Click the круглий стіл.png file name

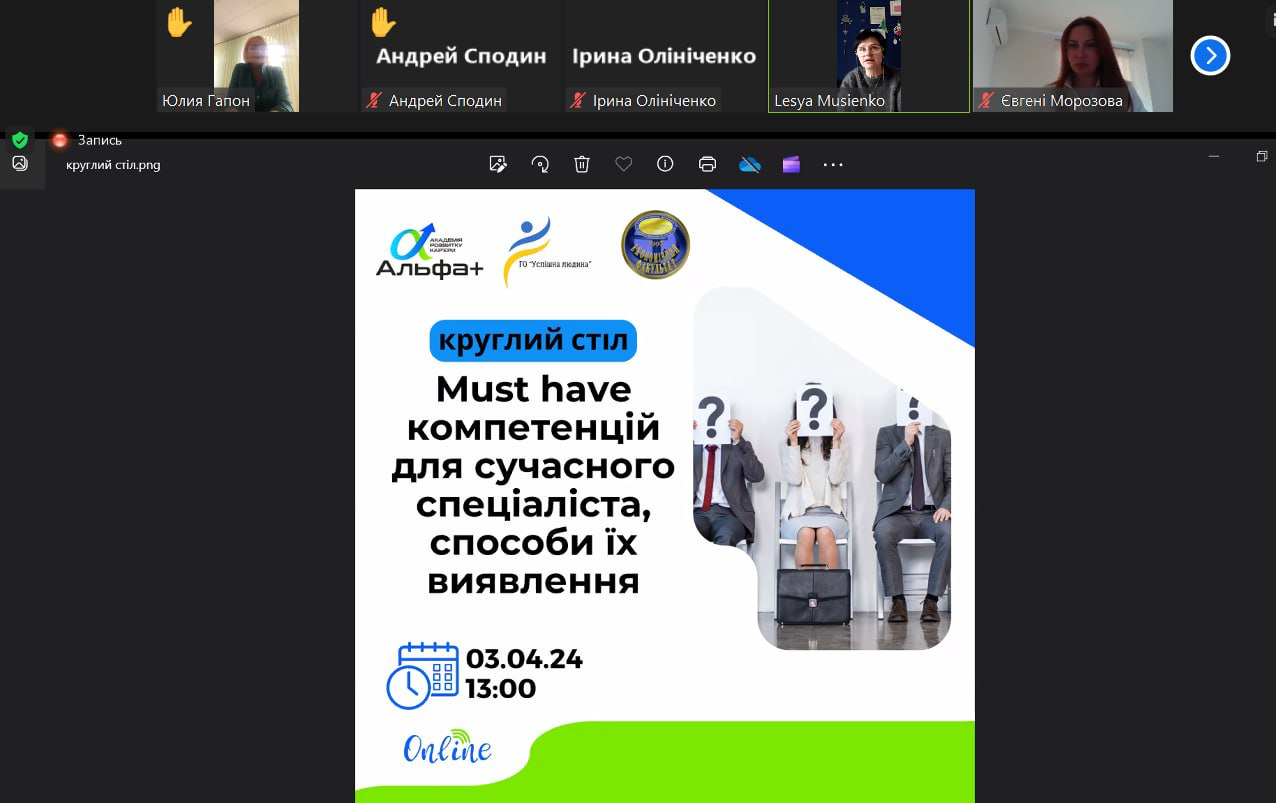[113, 165]
